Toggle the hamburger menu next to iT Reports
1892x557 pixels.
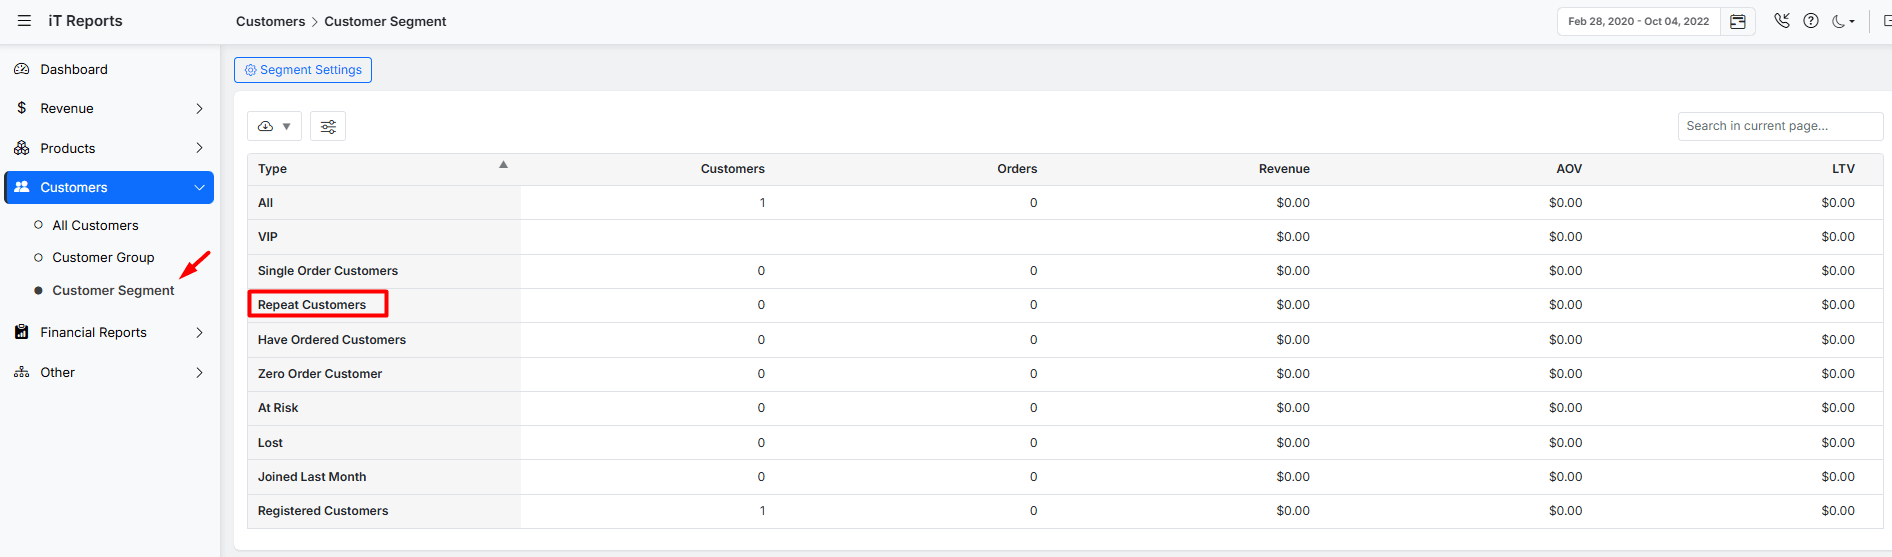click(24, 21)
